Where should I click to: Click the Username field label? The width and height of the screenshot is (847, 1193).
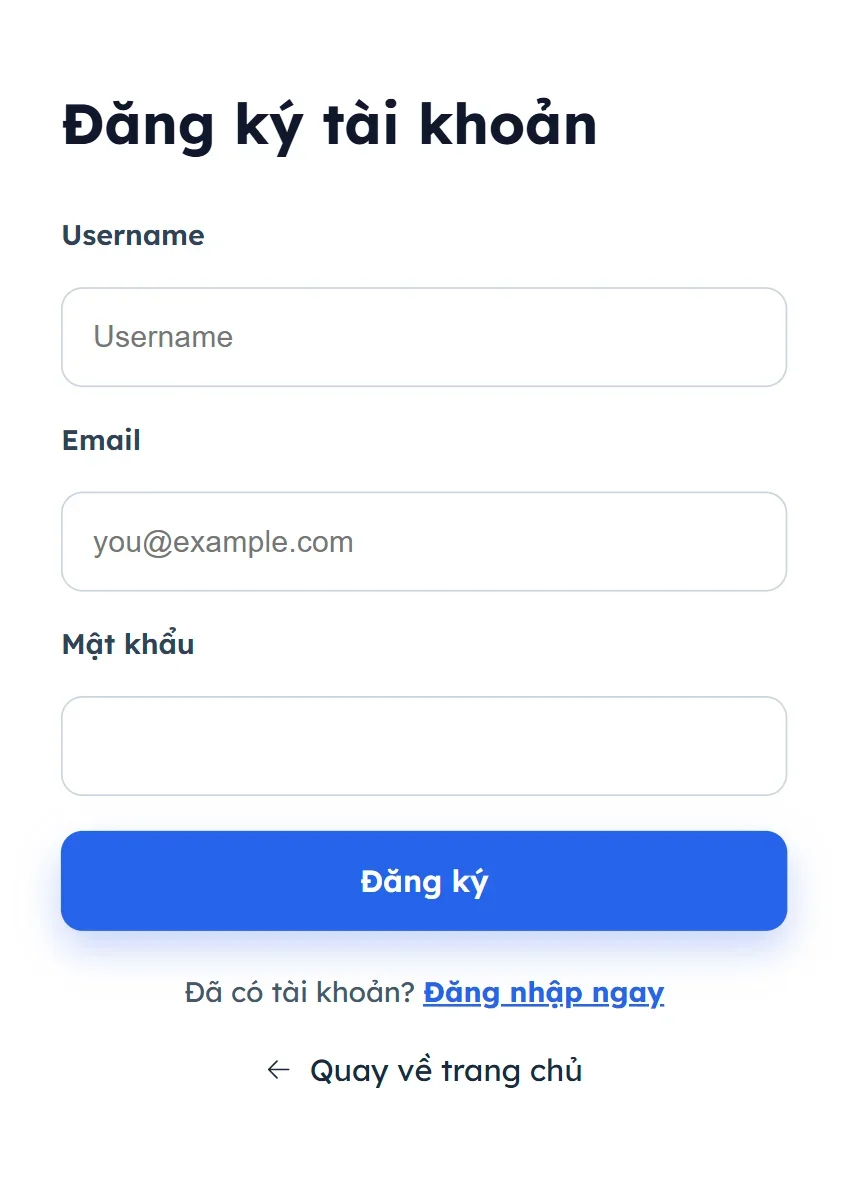tap(133, 235)
